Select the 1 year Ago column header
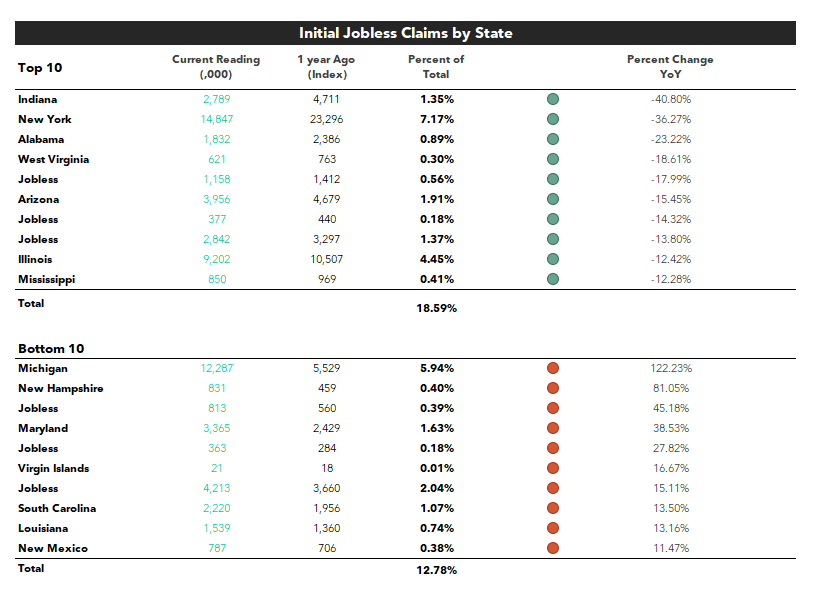The image size is (819, 605). pyautogui.click(x=326, y=67)
